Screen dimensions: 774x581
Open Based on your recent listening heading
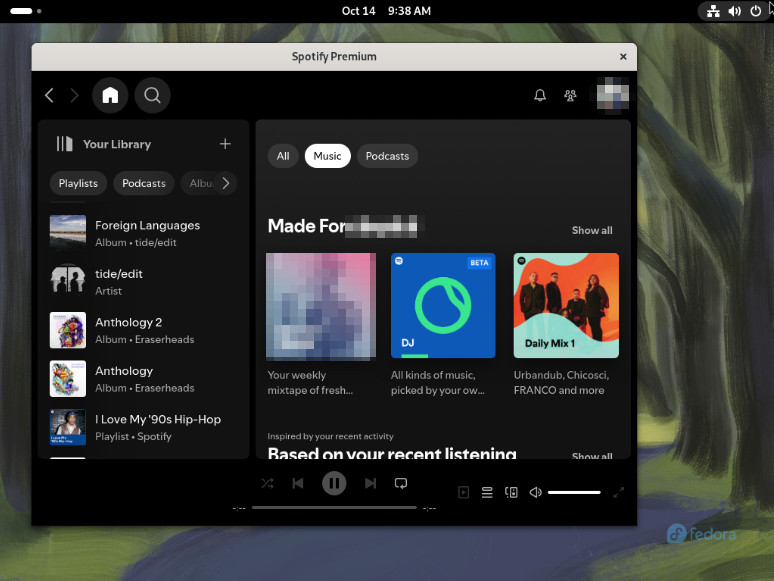point(392,453)
